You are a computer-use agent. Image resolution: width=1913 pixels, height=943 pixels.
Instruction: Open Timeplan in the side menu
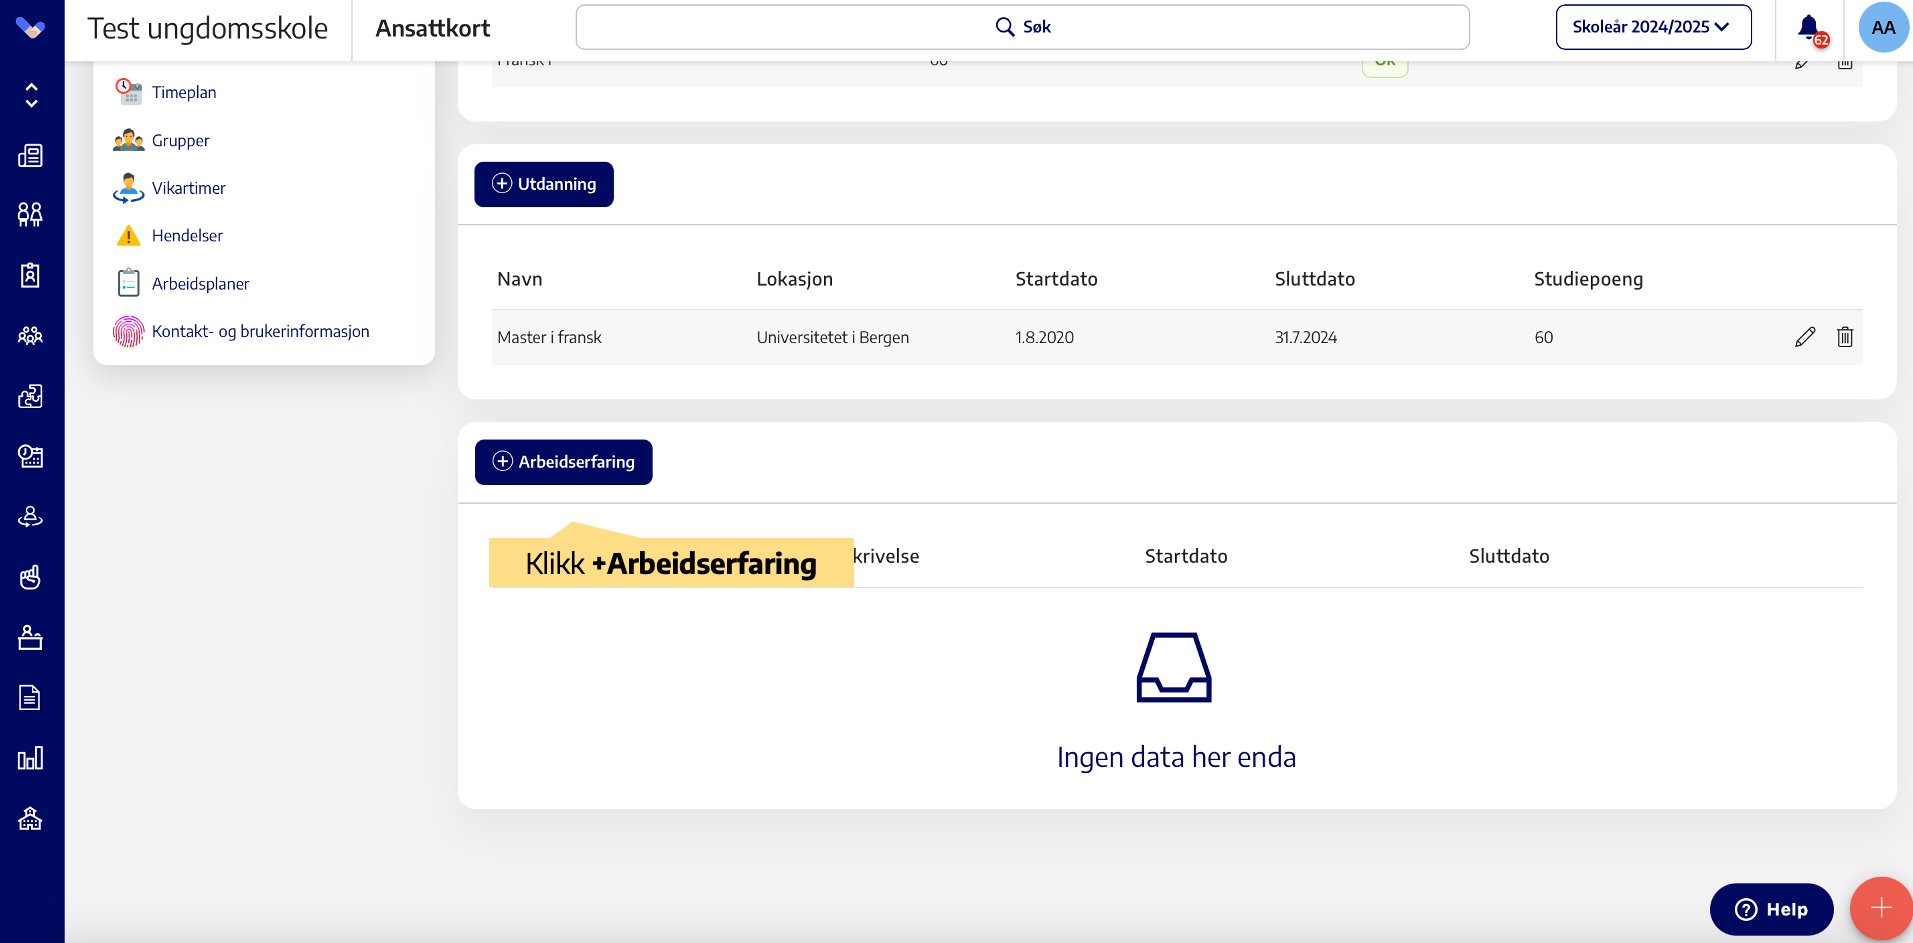tap(184, 92)
